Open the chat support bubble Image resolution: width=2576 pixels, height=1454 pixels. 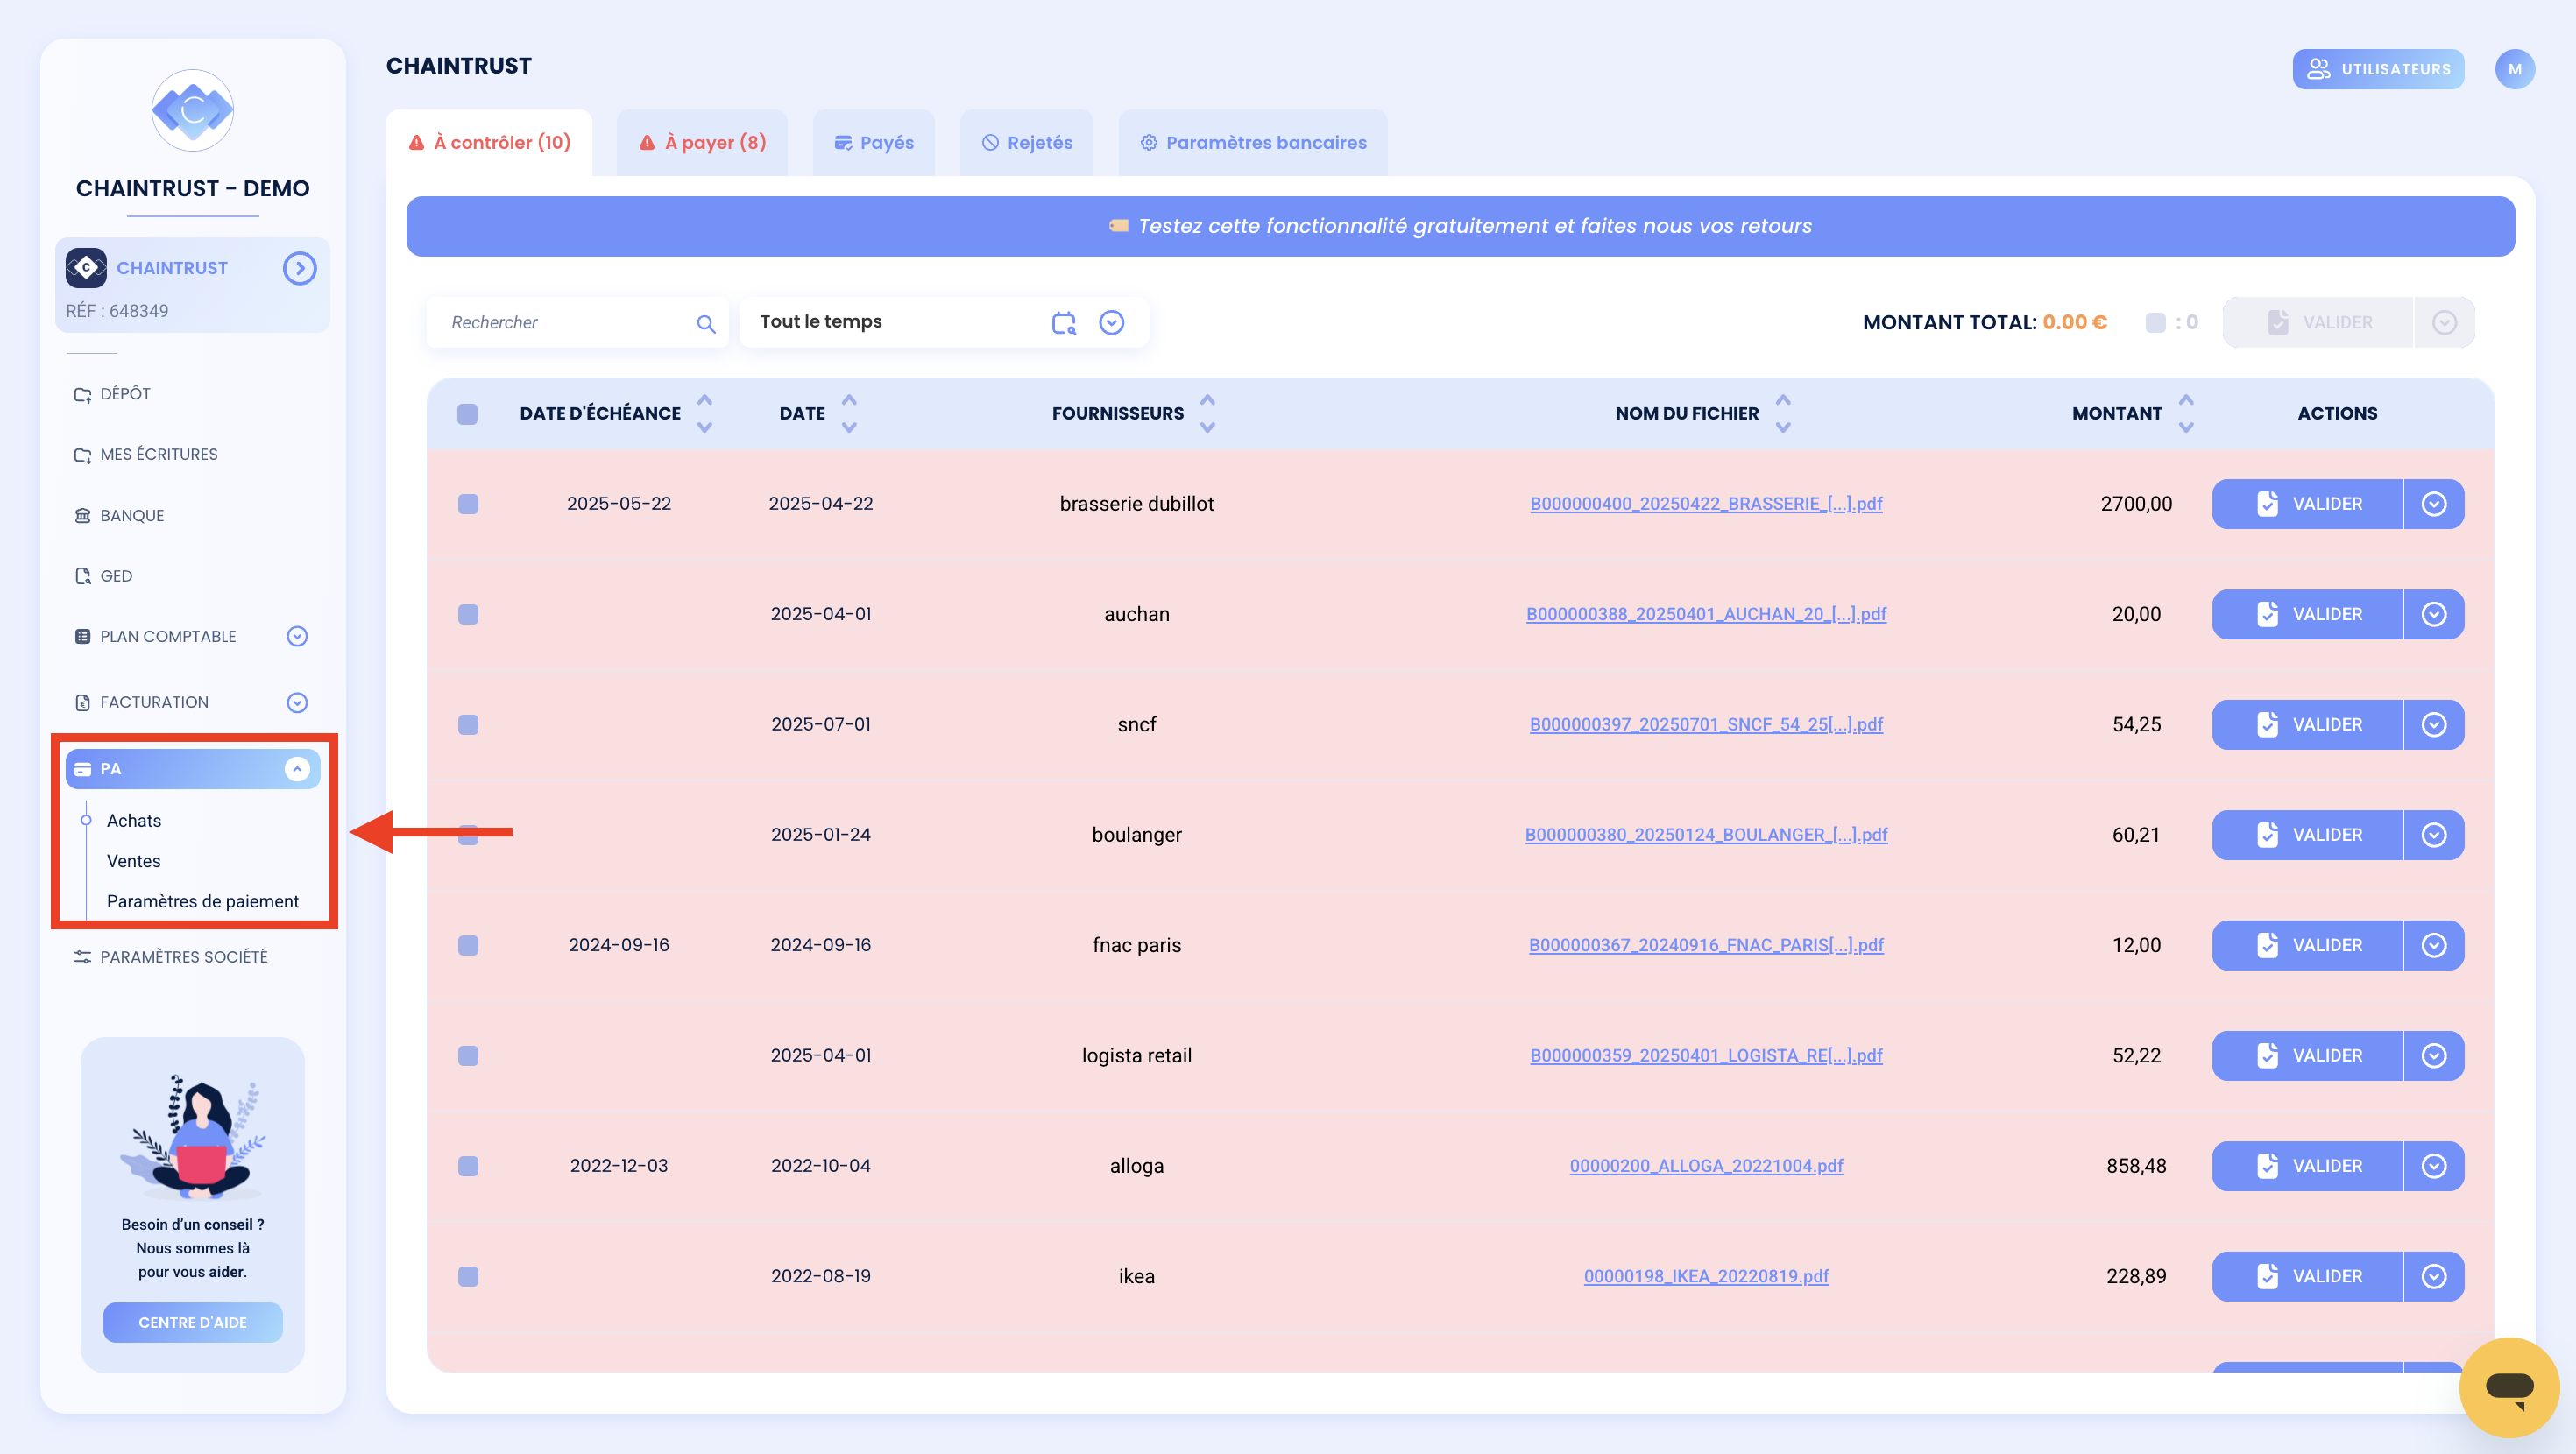(x=2508, y=1387)
